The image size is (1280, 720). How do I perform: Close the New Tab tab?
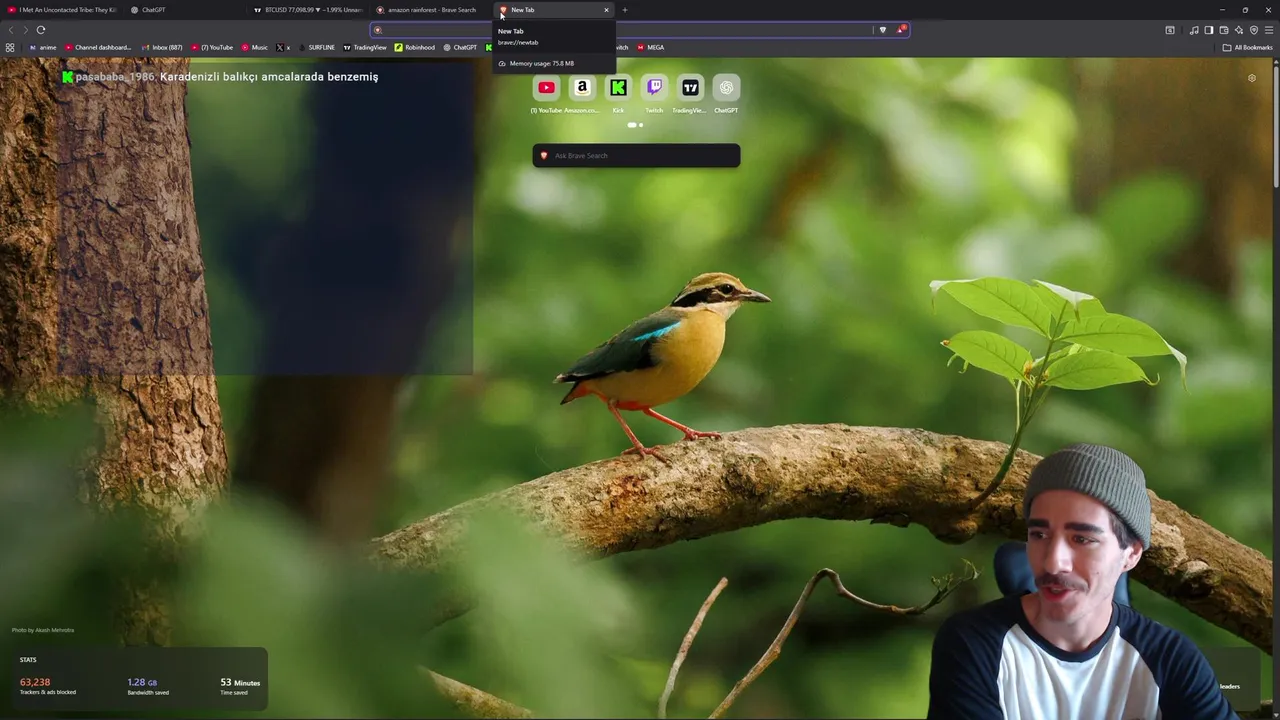click(x=606, y=10)
